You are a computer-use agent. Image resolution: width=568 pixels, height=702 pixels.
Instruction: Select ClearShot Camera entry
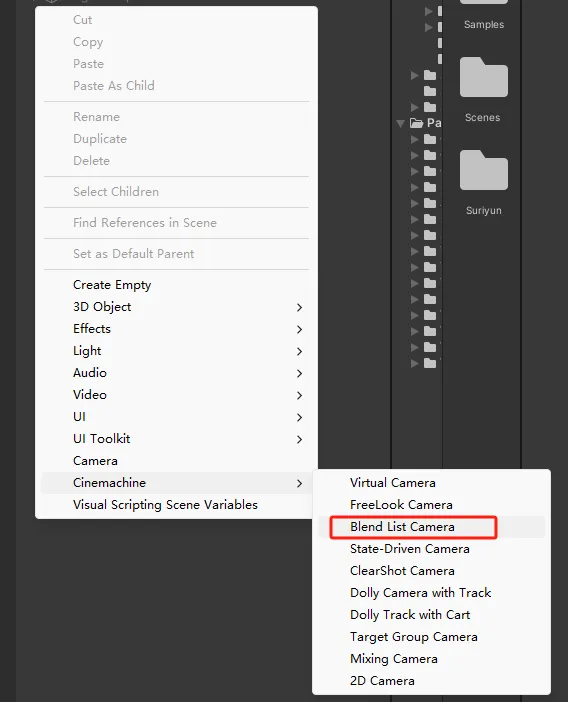[431, 571]
